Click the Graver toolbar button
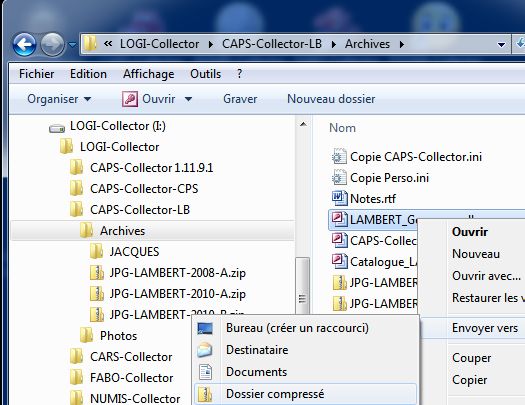Screen dimensions: 525x405 tap(240, 99)
